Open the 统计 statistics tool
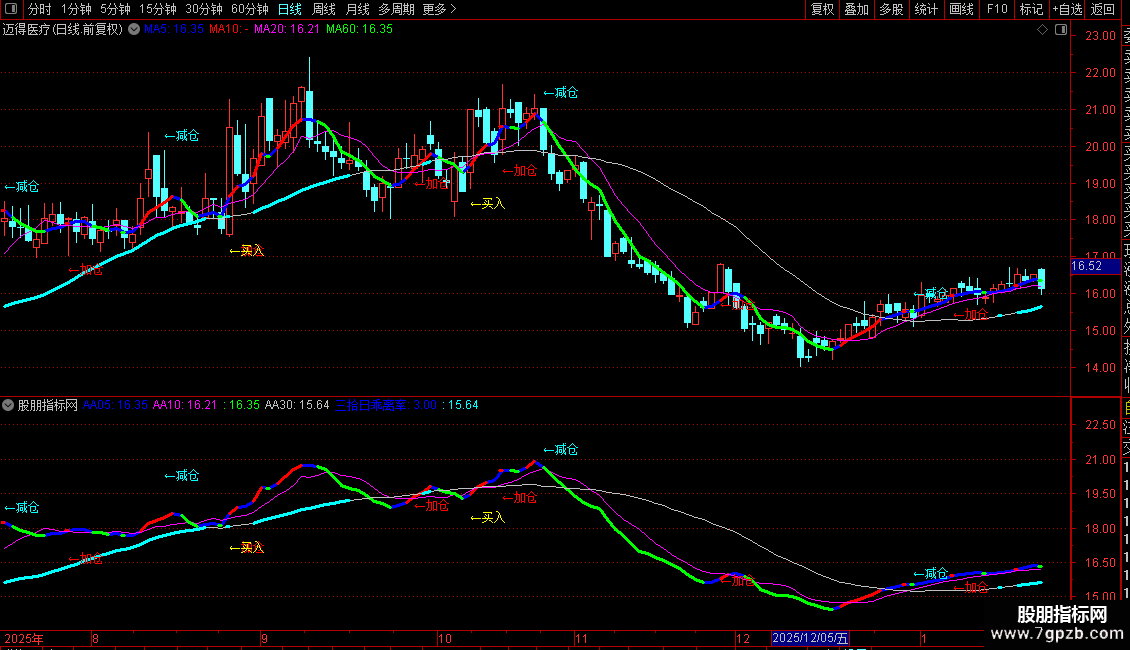The image size is (1130, 650). (926, 9)
